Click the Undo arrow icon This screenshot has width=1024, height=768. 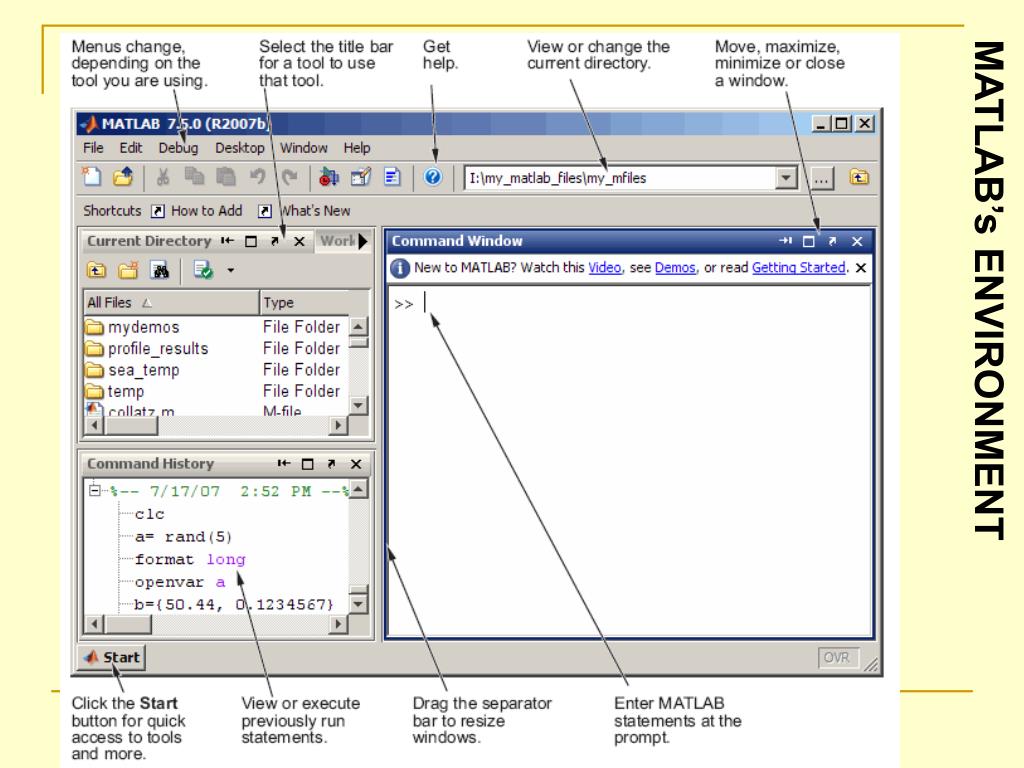pos(257,177)
